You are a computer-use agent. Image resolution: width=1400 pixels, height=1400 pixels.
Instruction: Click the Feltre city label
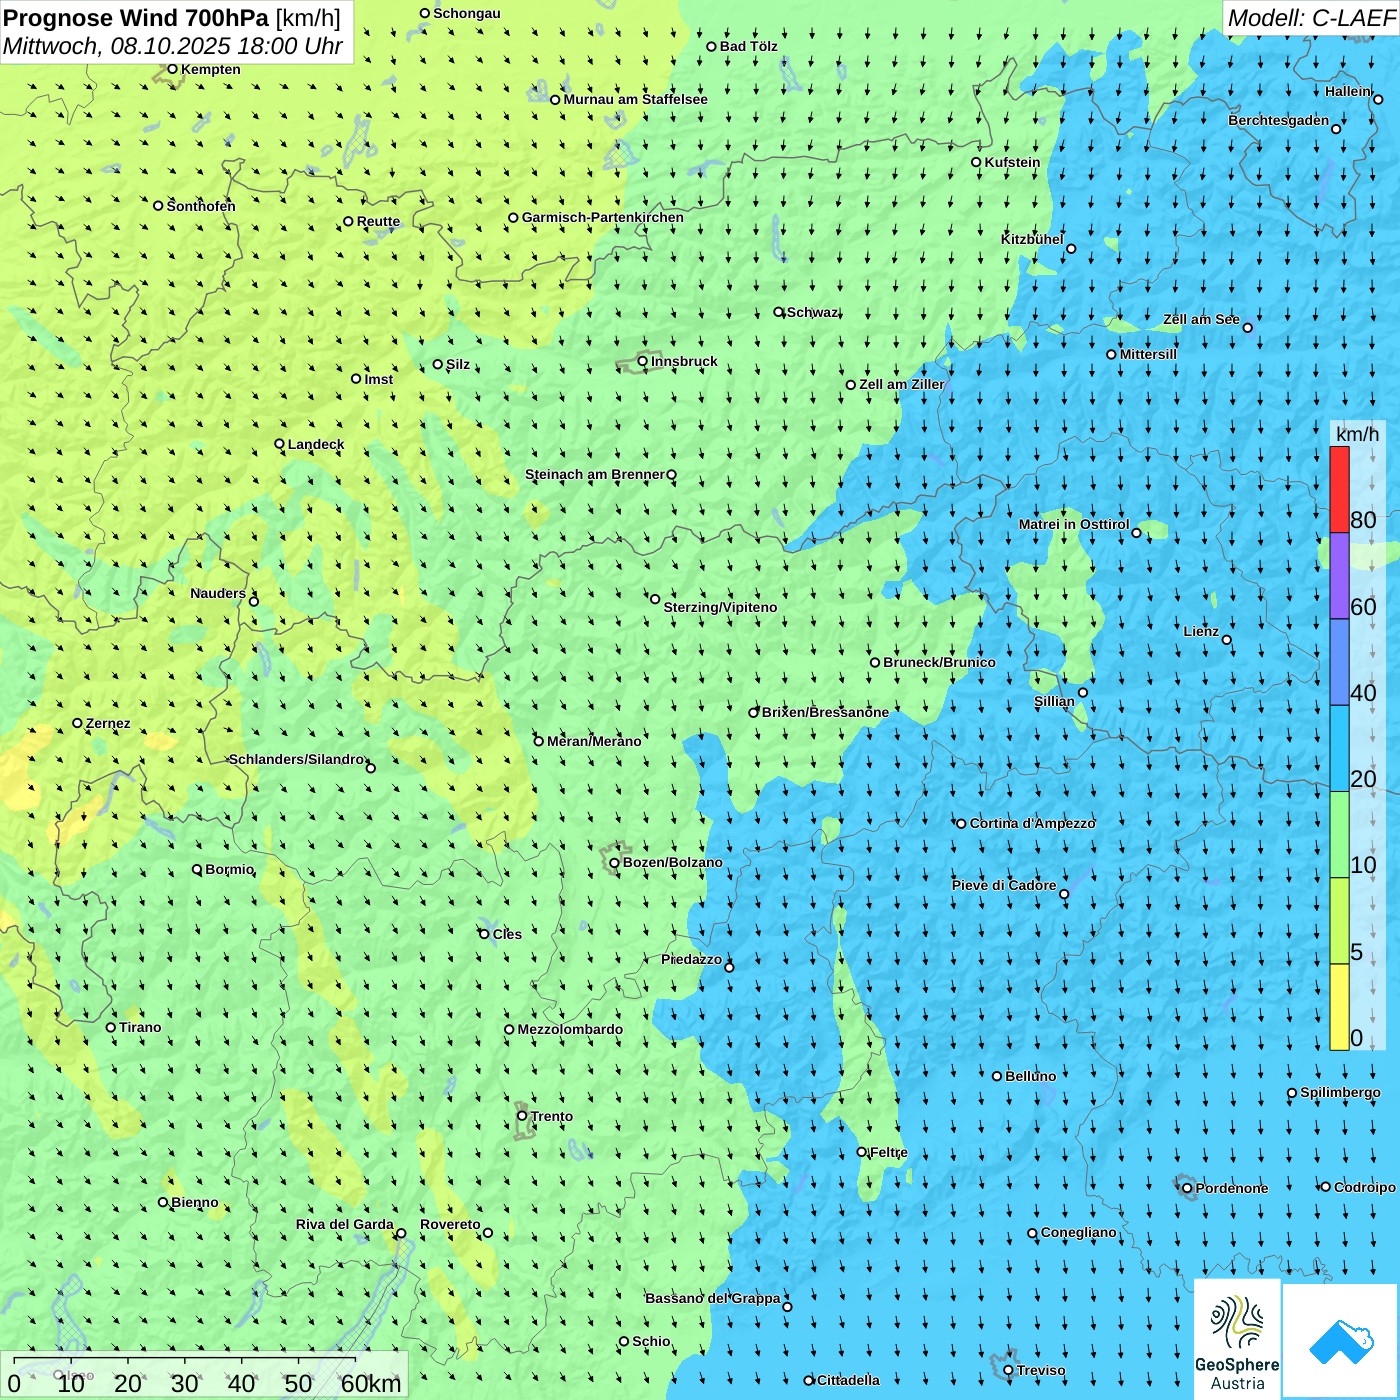(x=889, y=1152)
